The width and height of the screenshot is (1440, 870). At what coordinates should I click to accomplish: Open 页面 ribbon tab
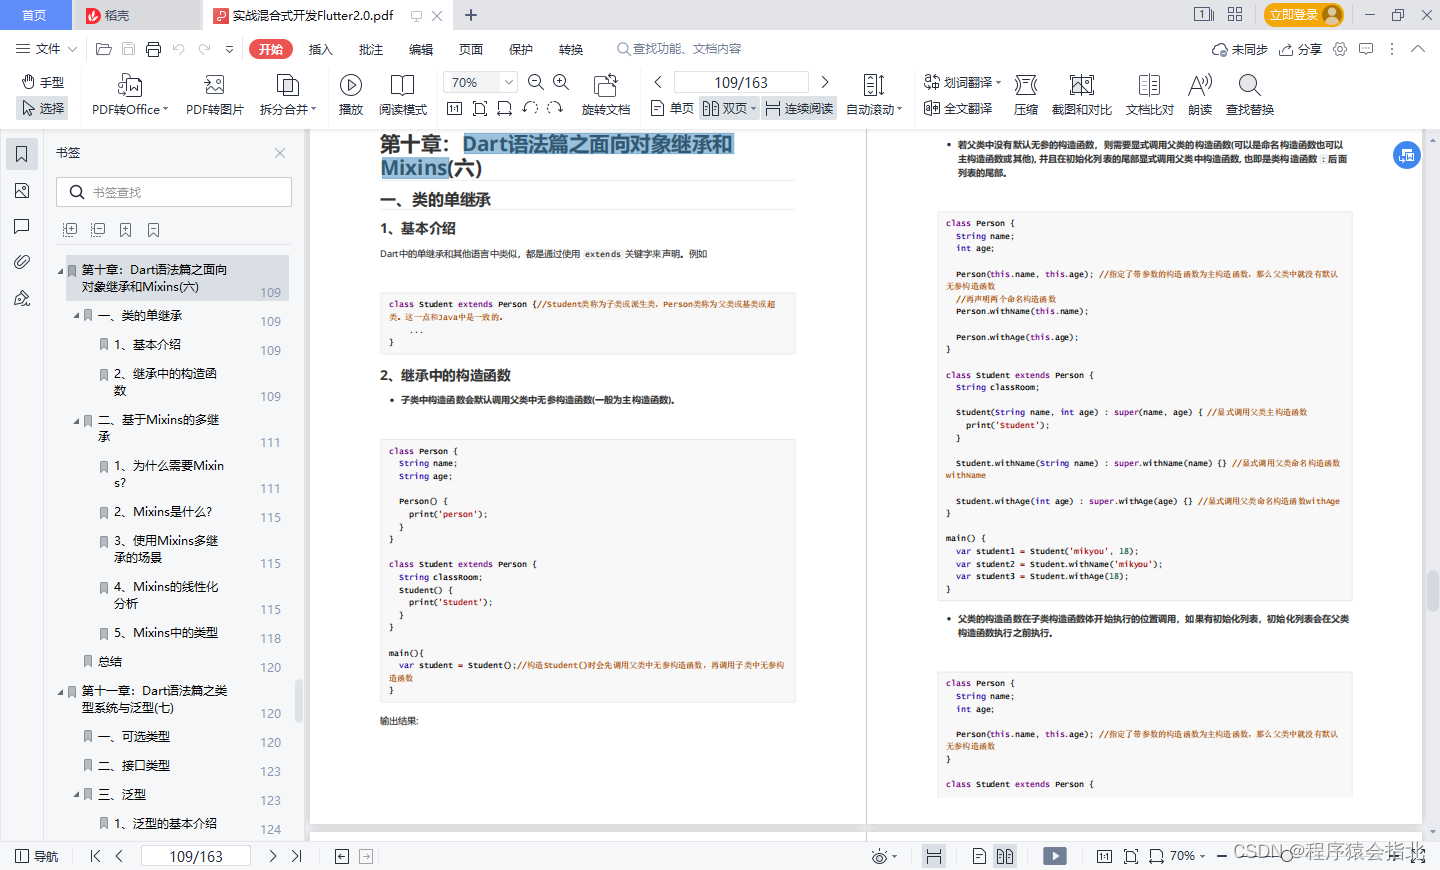(x=470, y=49)
